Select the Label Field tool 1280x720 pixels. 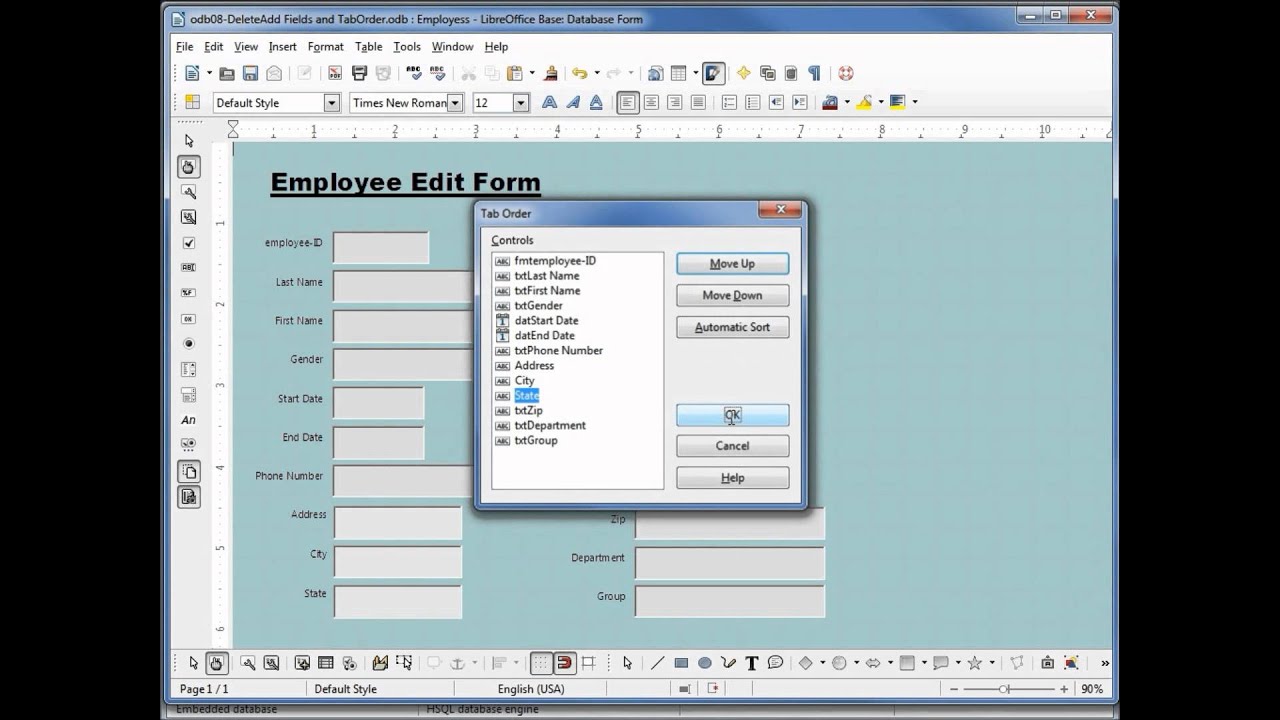[x=188, y=420]
